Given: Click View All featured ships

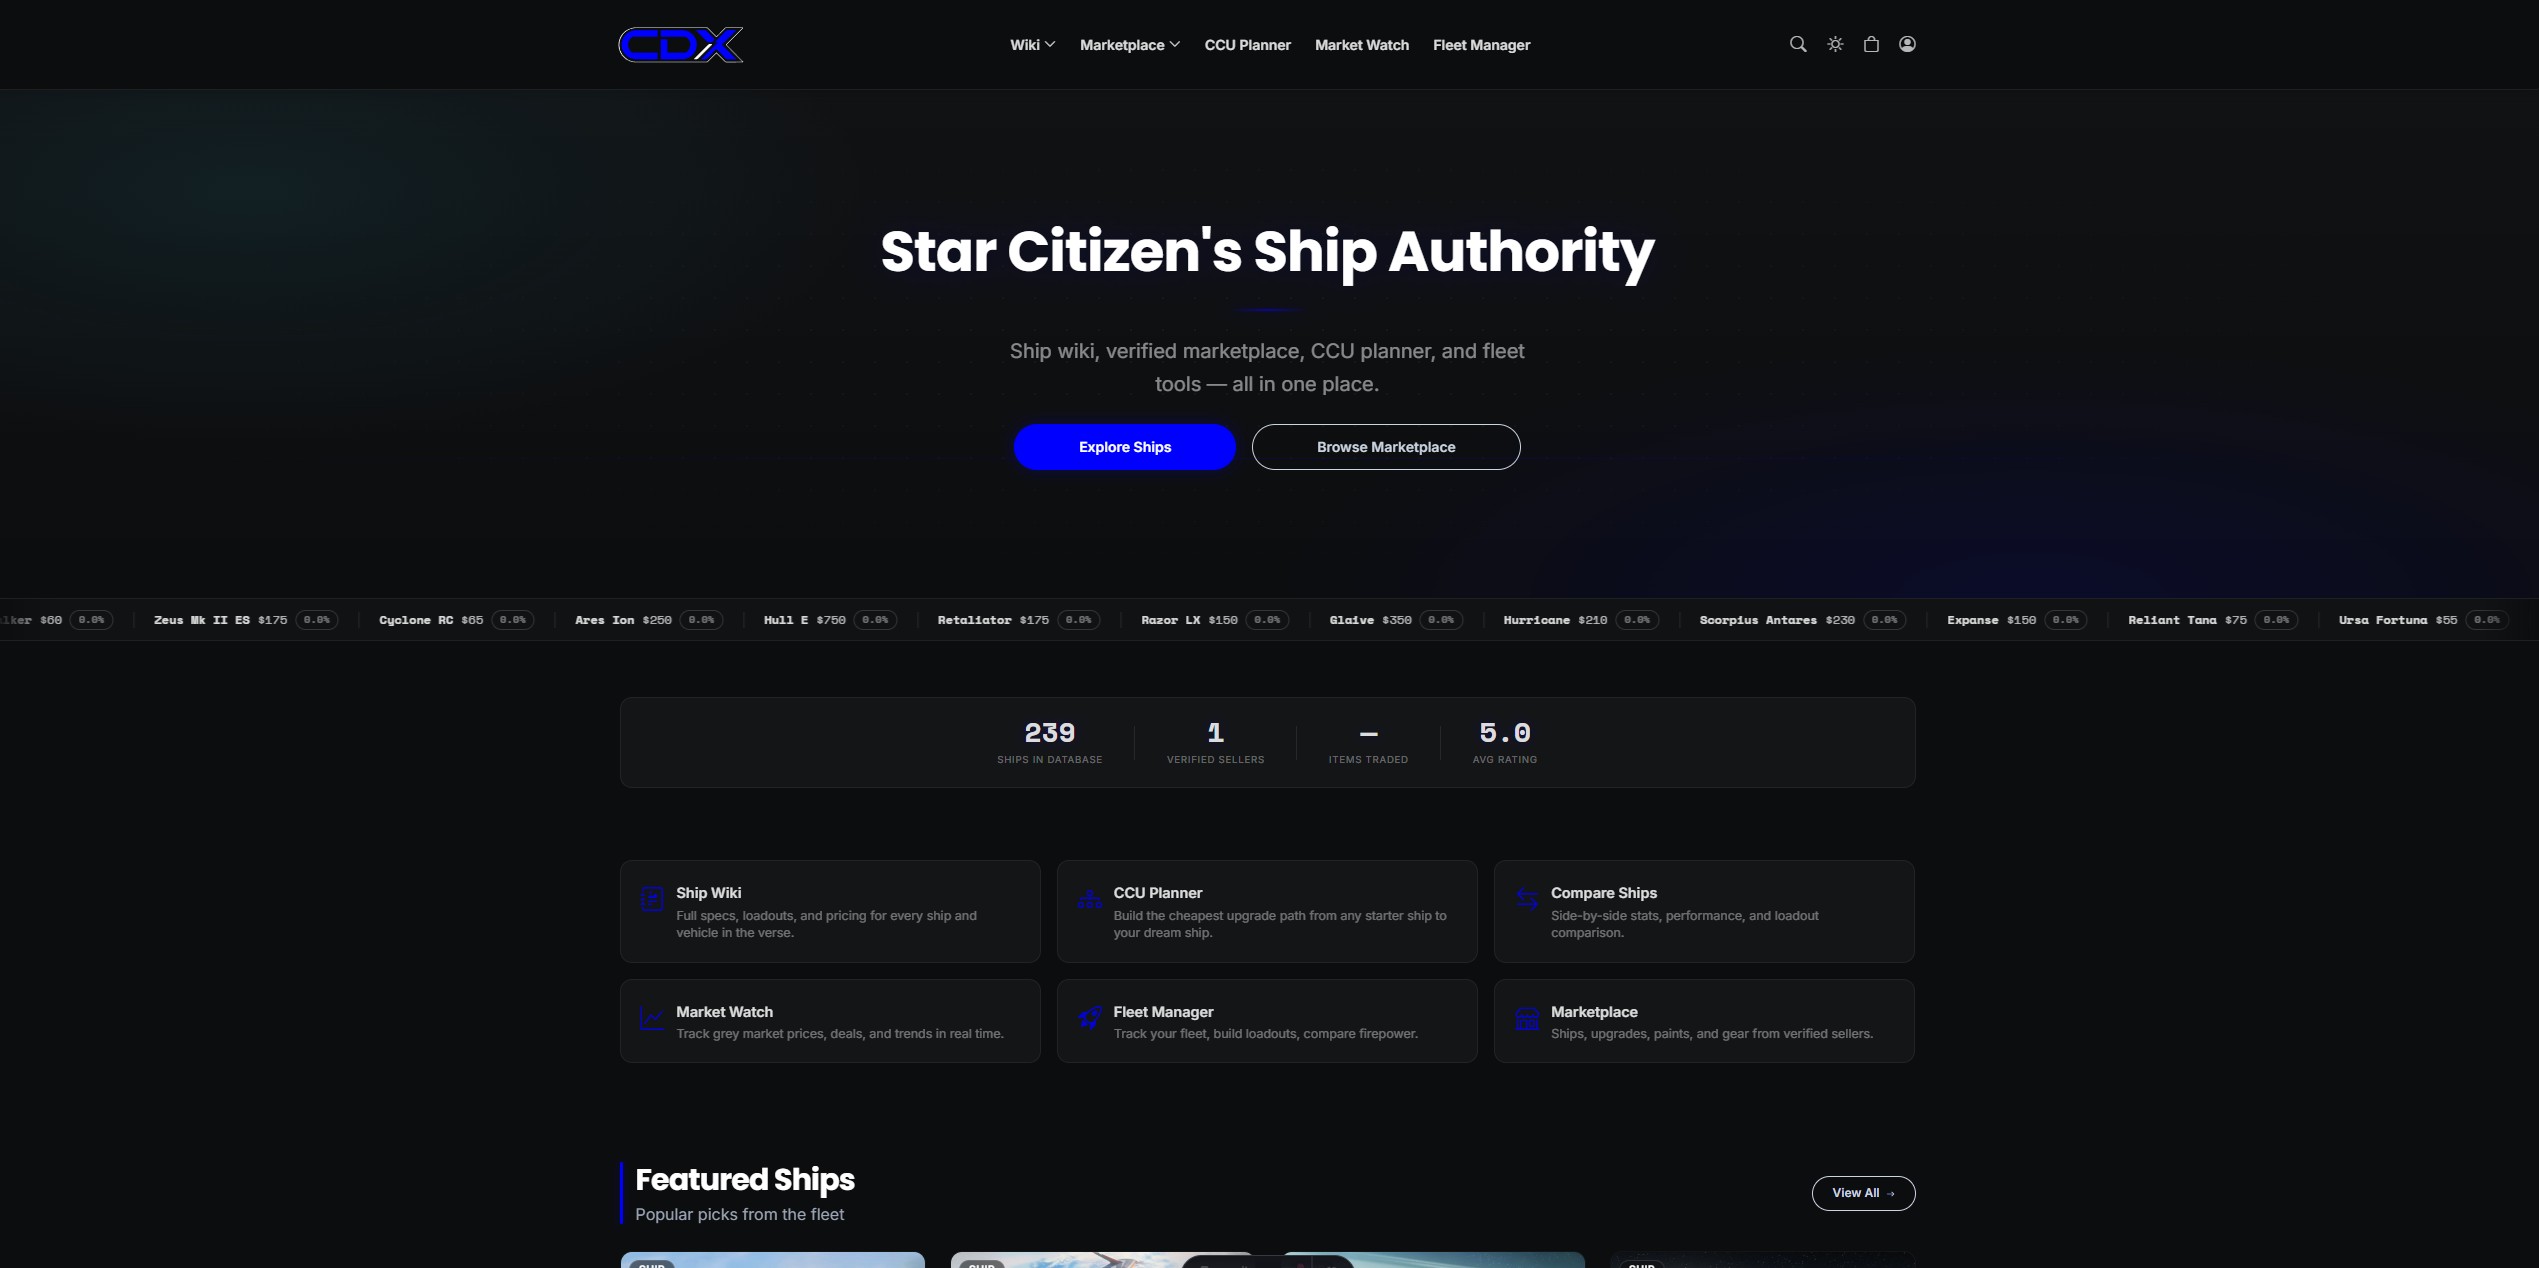Looking at the screenshot, I should 1863,1193.
